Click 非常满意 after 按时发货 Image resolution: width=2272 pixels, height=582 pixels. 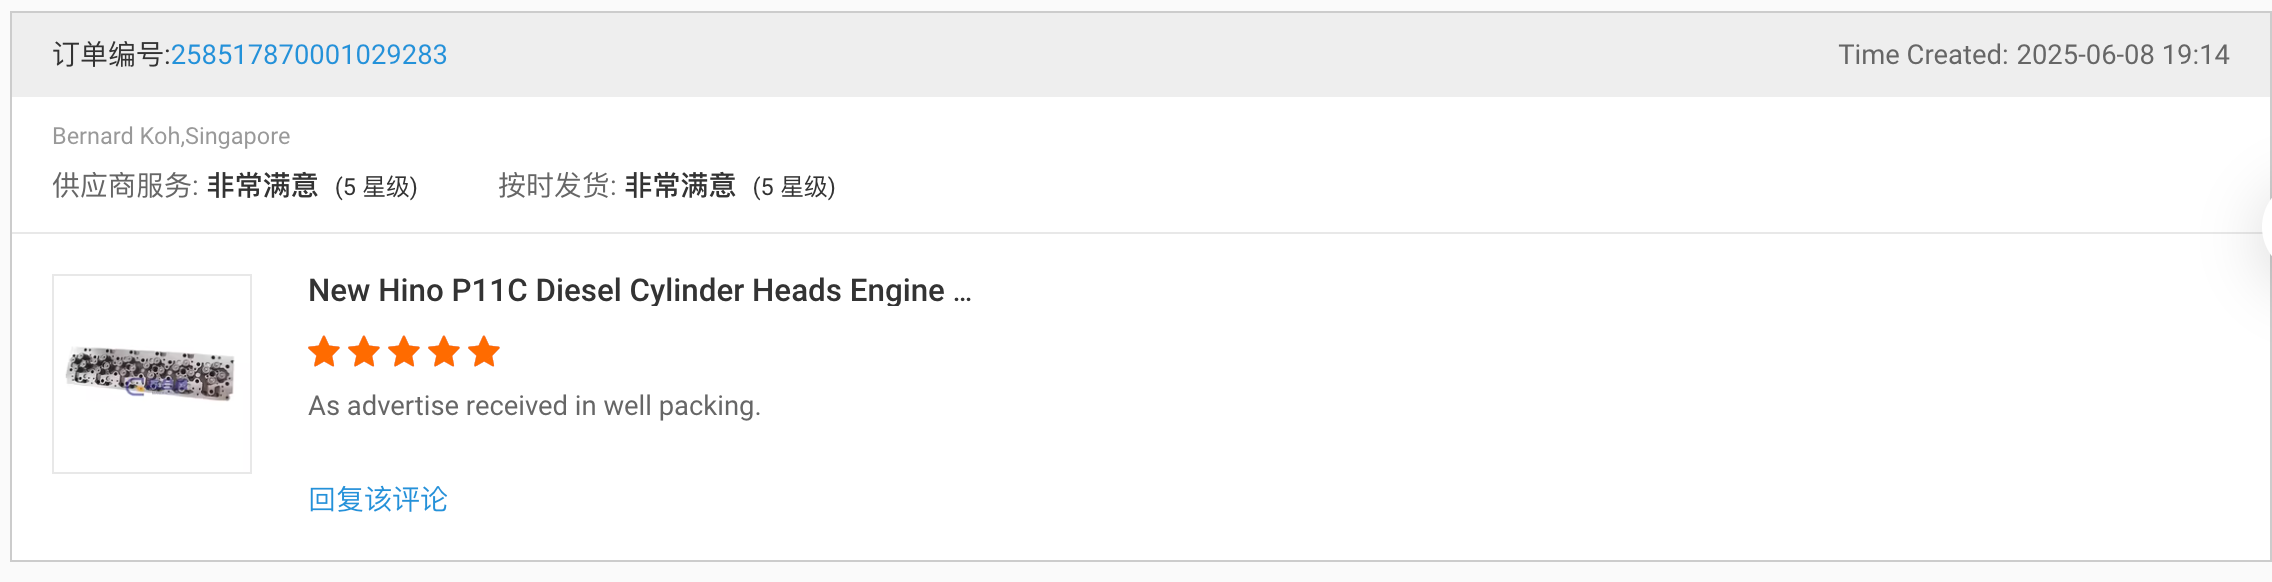pyautogui.click(x=680, y=186)
